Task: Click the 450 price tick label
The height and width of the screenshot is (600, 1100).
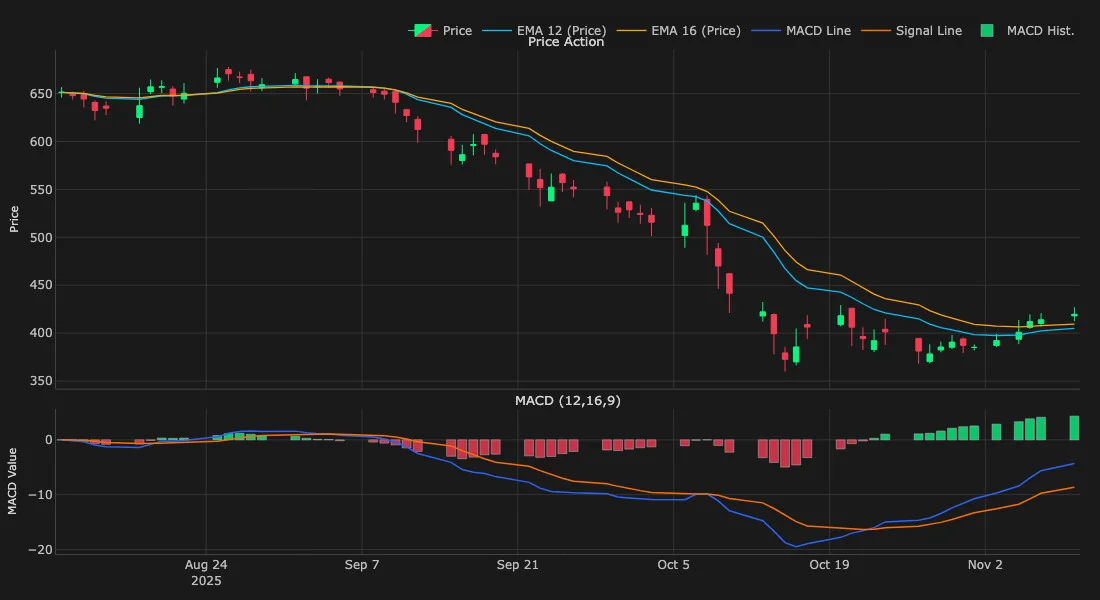Action: (x=41, y=285)
